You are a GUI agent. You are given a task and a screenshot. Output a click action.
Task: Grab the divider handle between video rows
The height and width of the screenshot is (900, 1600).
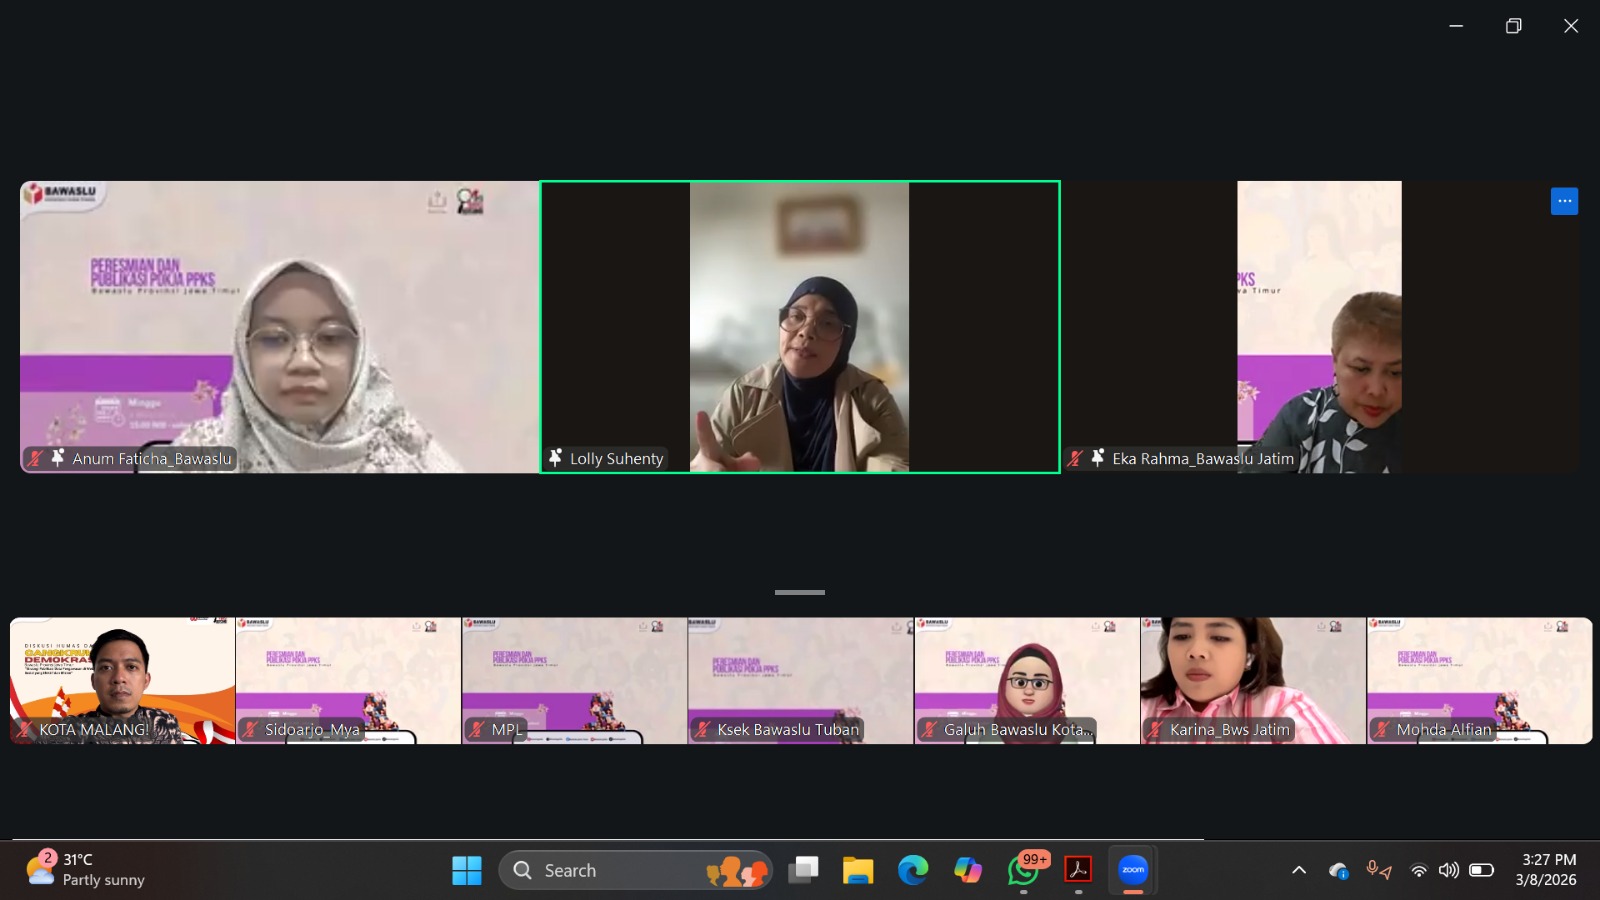800,592
